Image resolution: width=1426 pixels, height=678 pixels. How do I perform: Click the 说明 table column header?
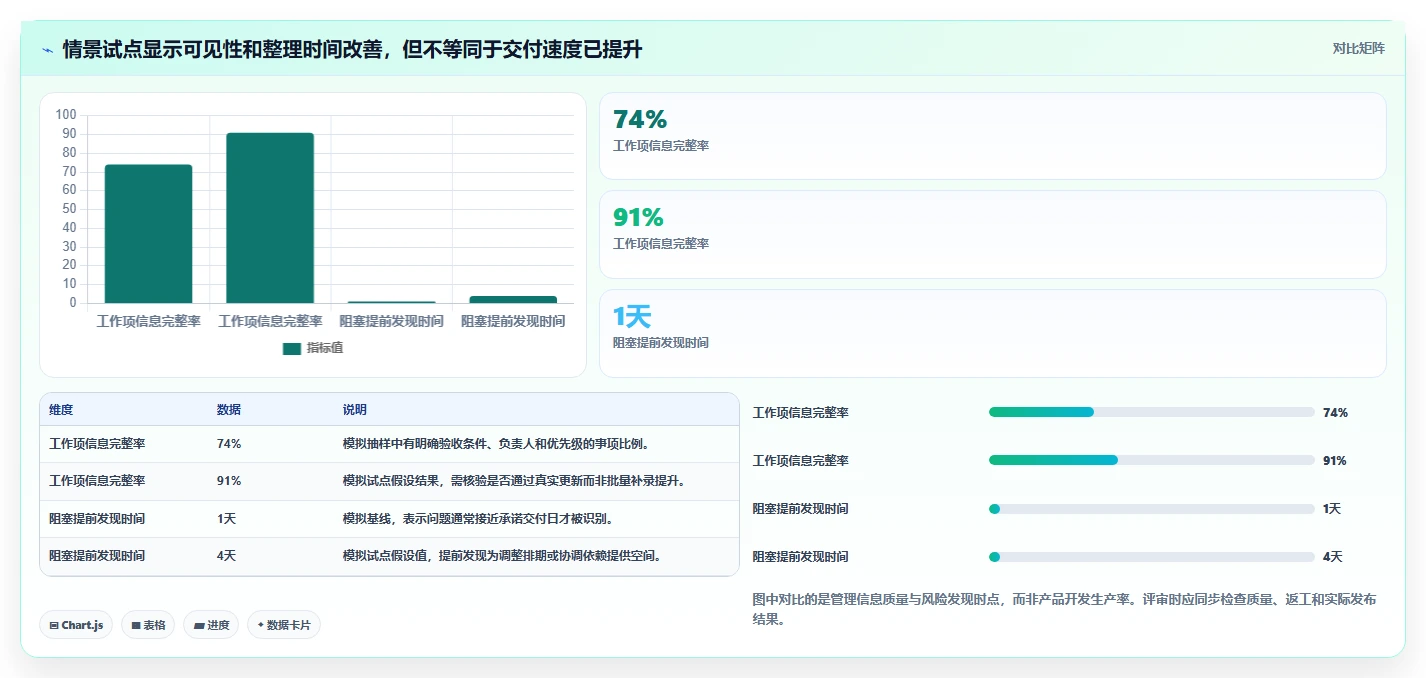(x=355, y=410)
